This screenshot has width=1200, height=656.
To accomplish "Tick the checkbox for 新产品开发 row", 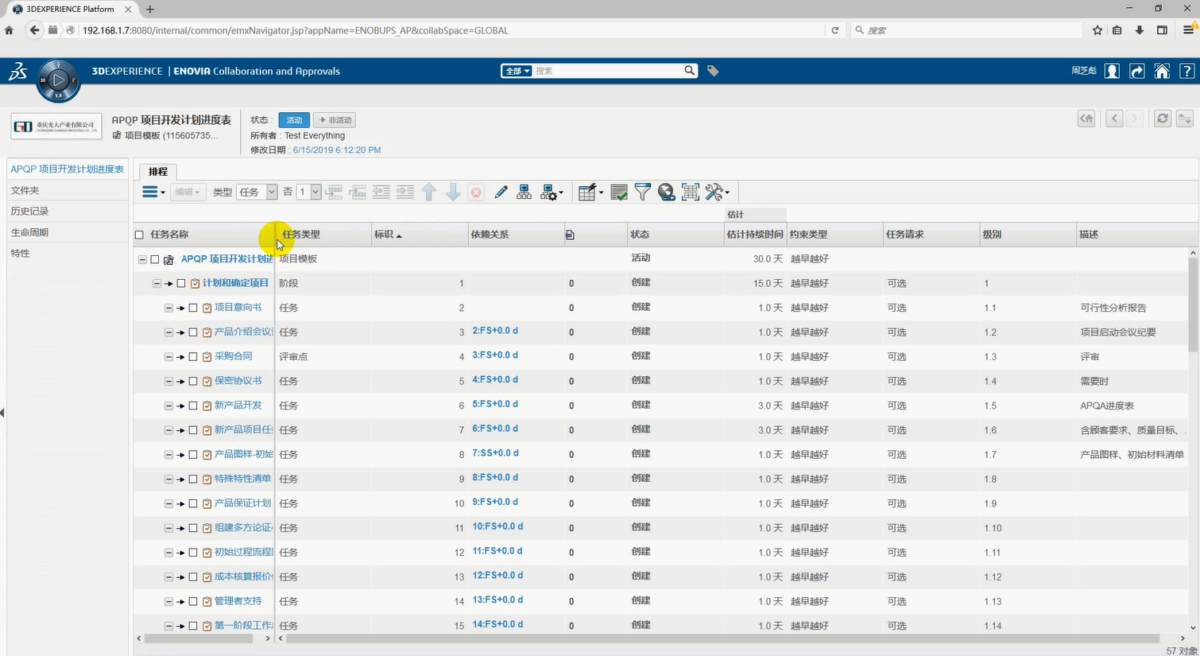I will pos(193,405).
